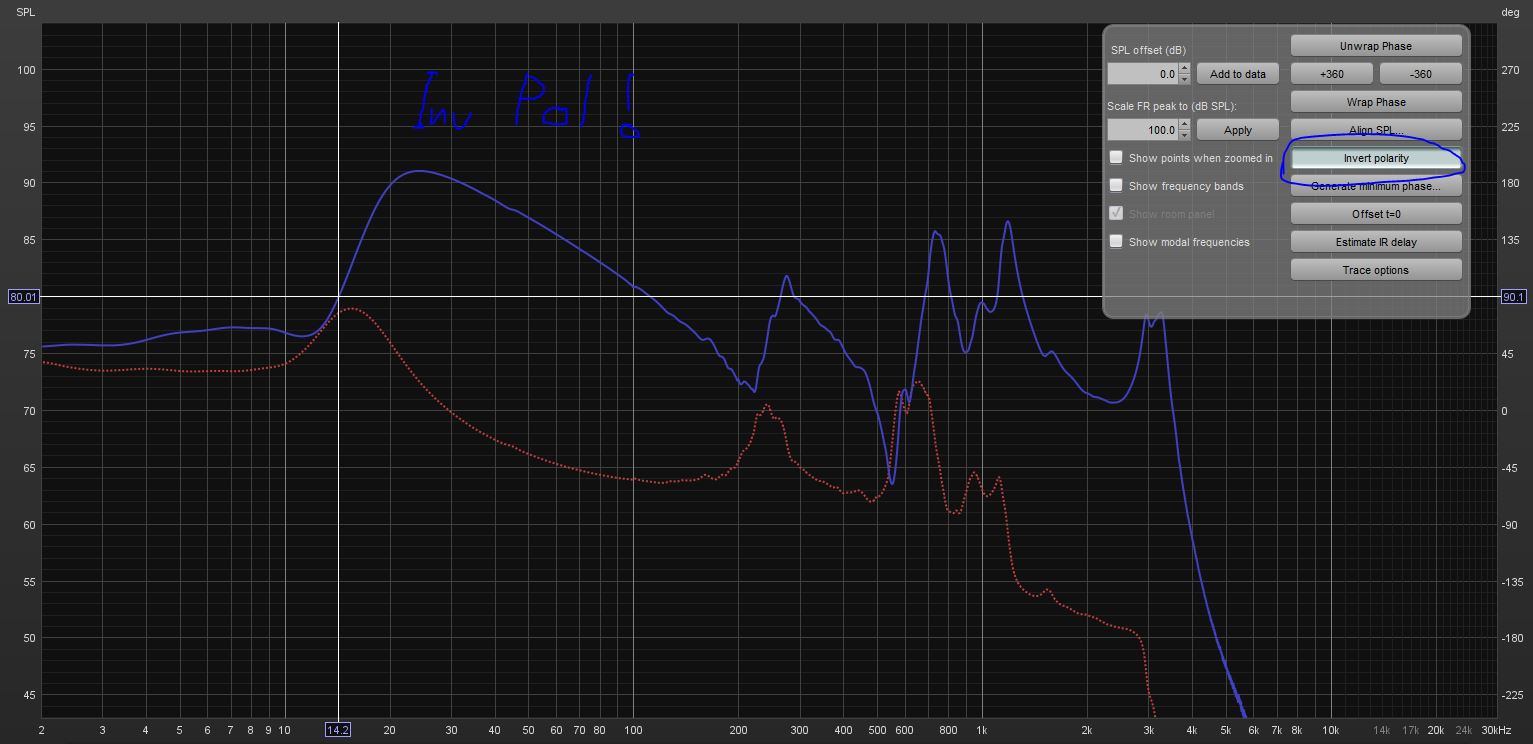The image size is (1533, 744).
Task: Enable Show frequency bands checkbox
Action: (x=1116, y=186)
